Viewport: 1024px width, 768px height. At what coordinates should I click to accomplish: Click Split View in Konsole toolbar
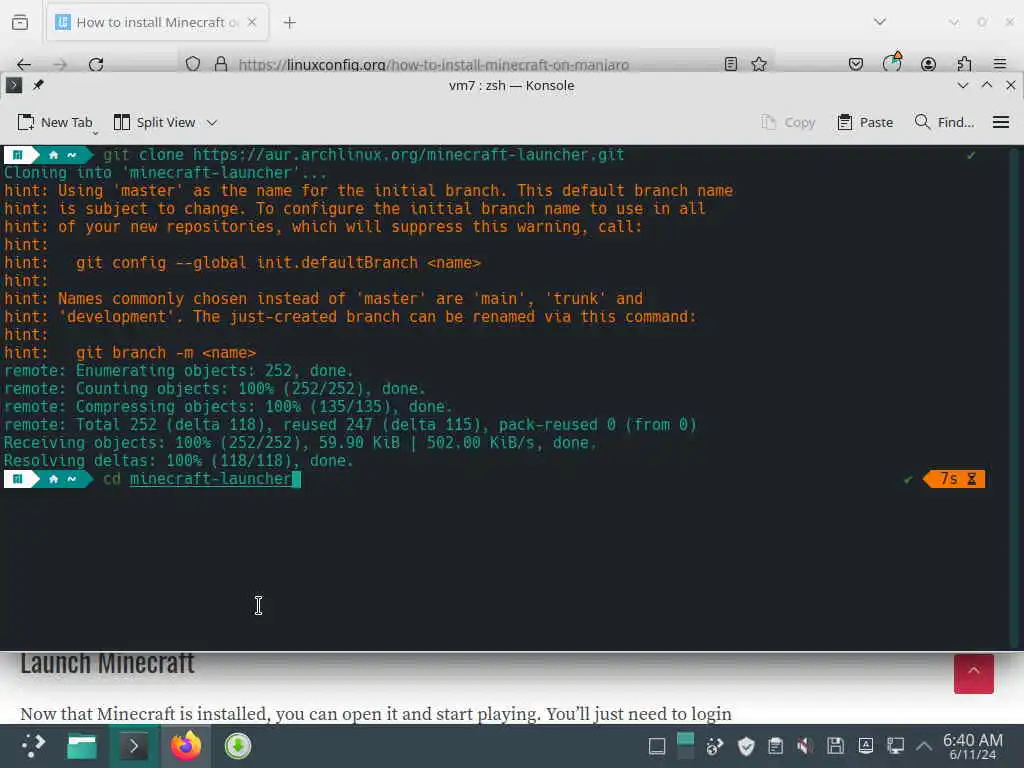click(x=155, y=122)
